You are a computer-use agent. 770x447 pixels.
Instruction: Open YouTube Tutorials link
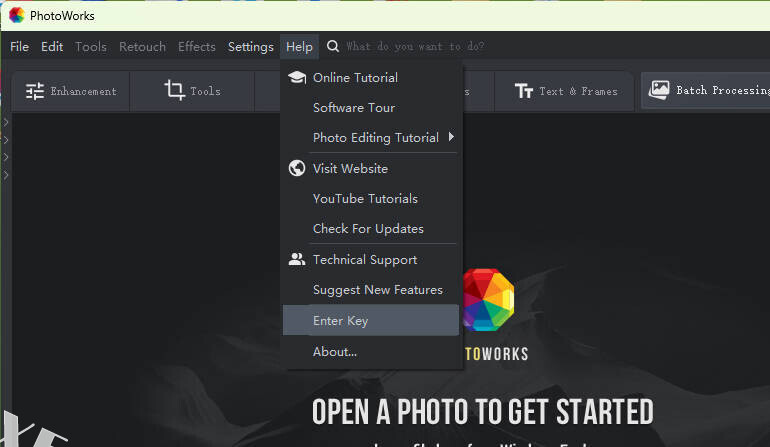365,199
